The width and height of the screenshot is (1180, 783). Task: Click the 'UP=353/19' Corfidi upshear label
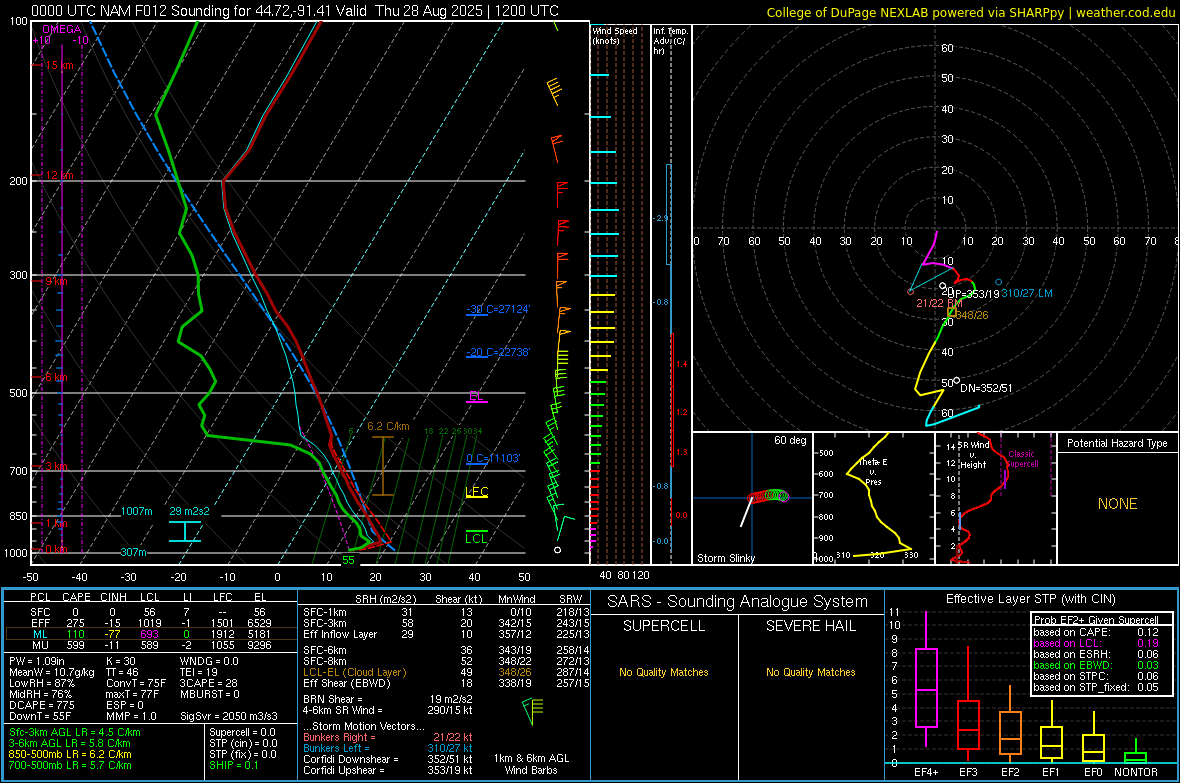tap(974, 294)
